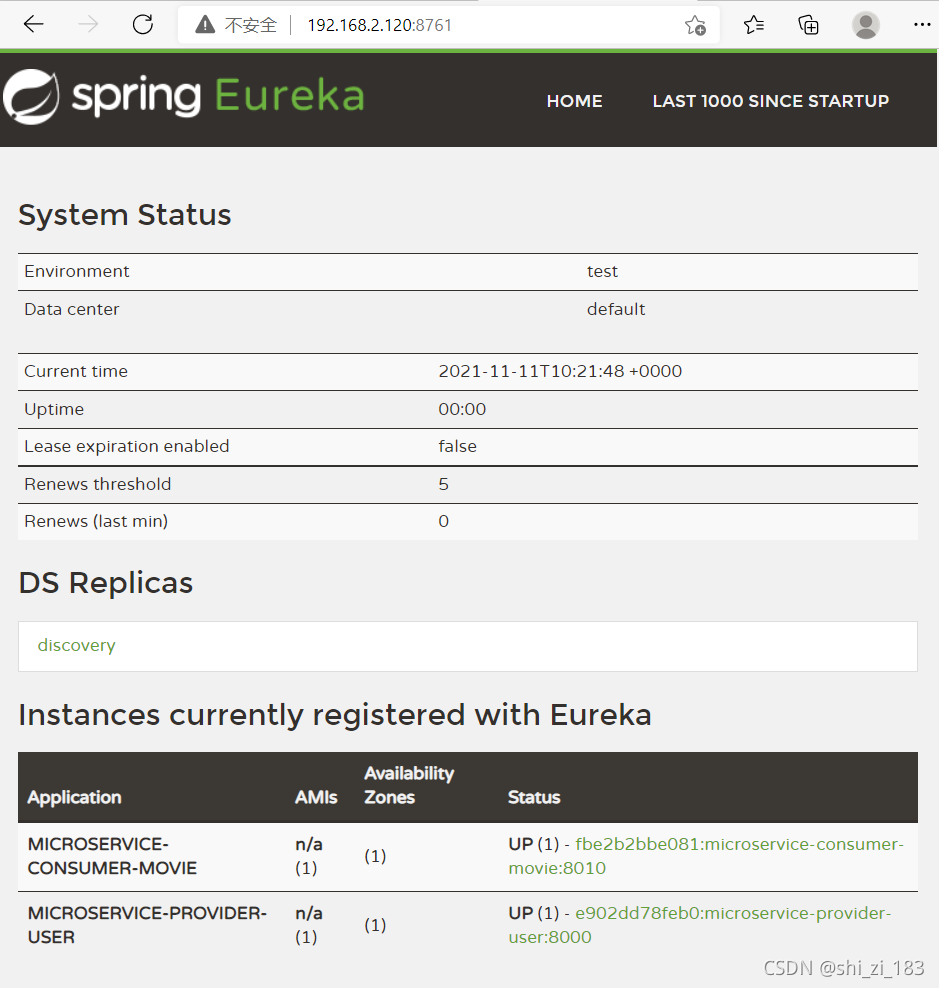Open the HOME nav item
This screenshot has width=939, height=988.
point(574,101)
